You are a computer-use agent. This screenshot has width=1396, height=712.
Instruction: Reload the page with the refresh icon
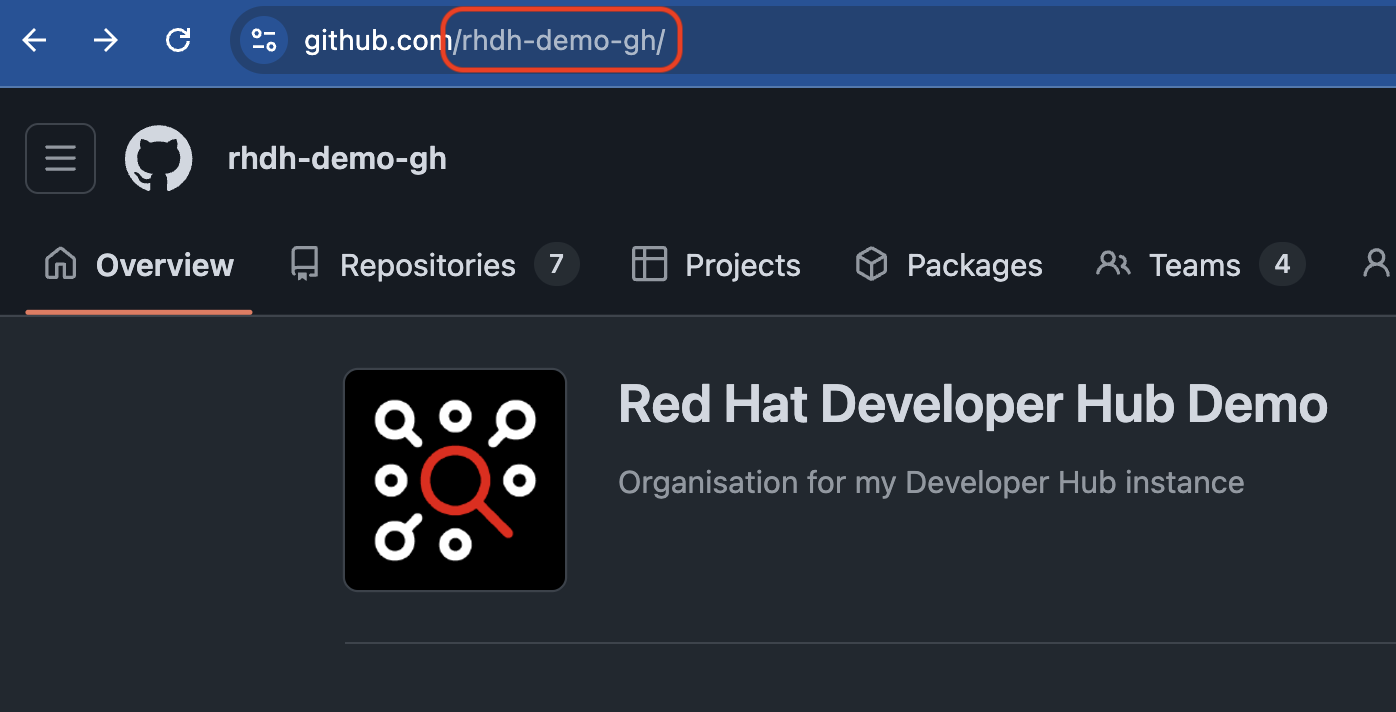(178, 40)
